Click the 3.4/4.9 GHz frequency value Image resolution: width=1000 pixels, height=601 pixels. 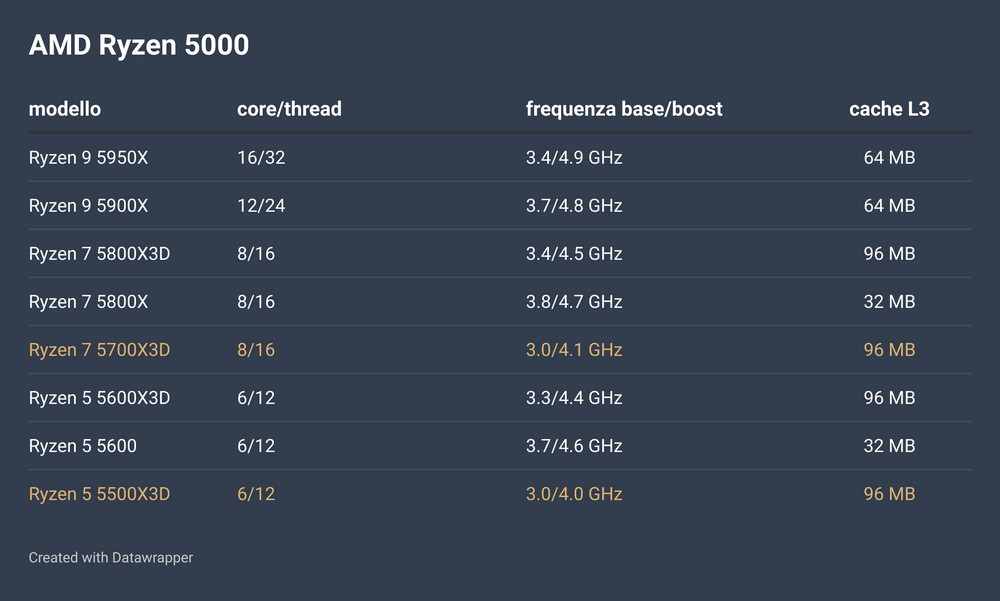point(574,158)
